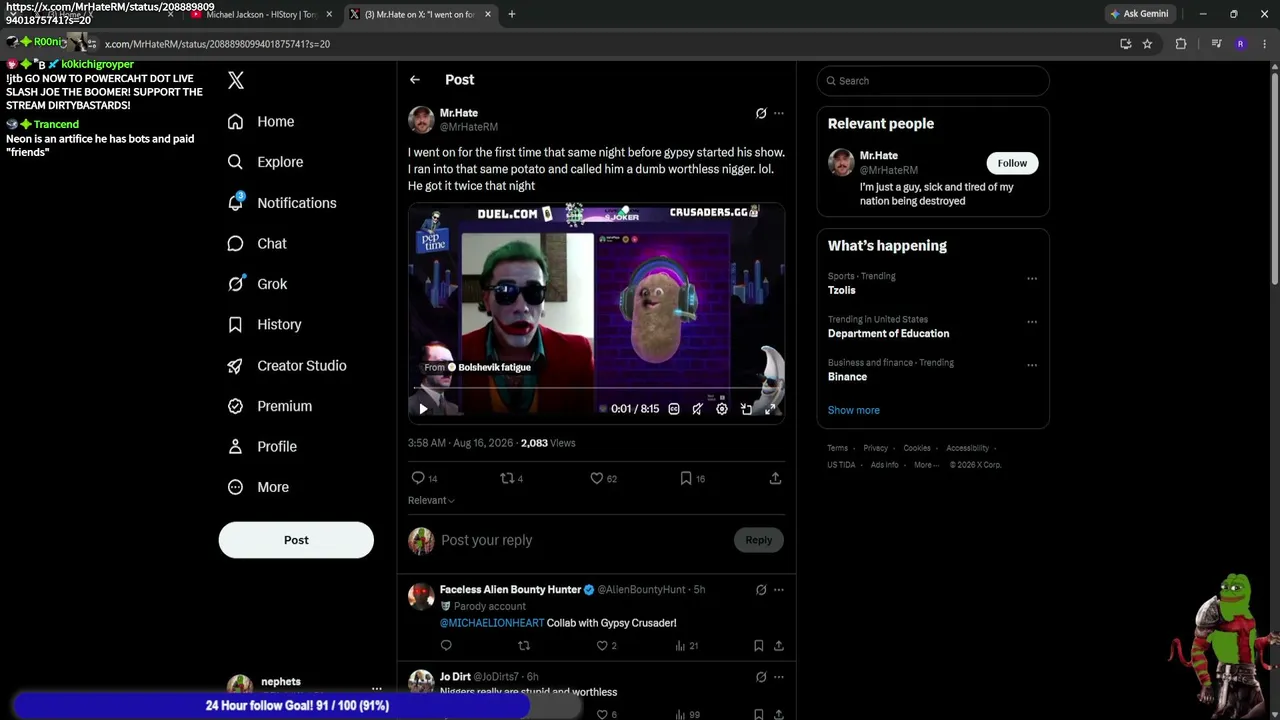Open picture-in-picture for the video

click(746, 409)
